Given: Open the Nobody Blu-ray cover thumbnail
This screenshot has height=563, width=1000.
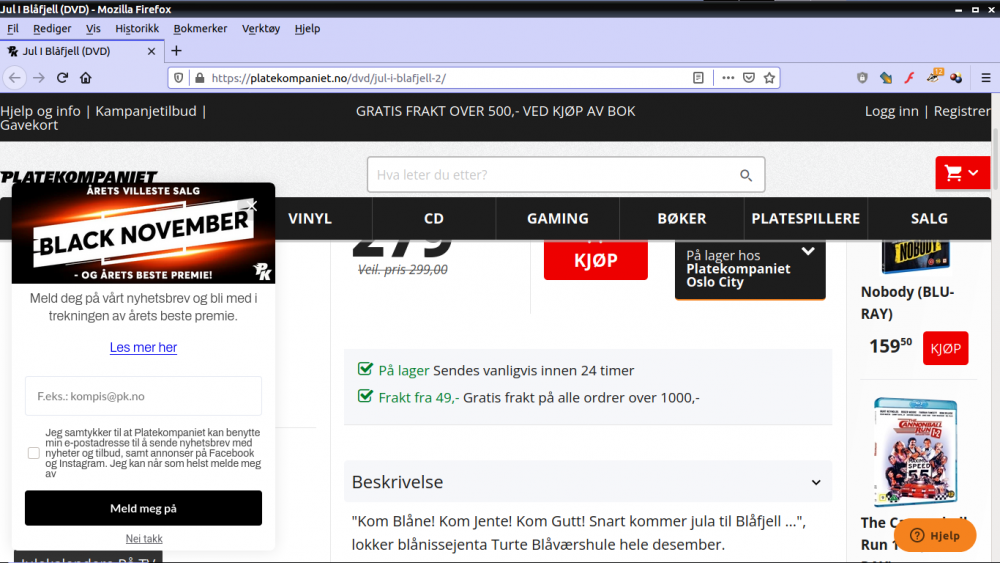Looking at the screenshot, I should click(916, 257).
